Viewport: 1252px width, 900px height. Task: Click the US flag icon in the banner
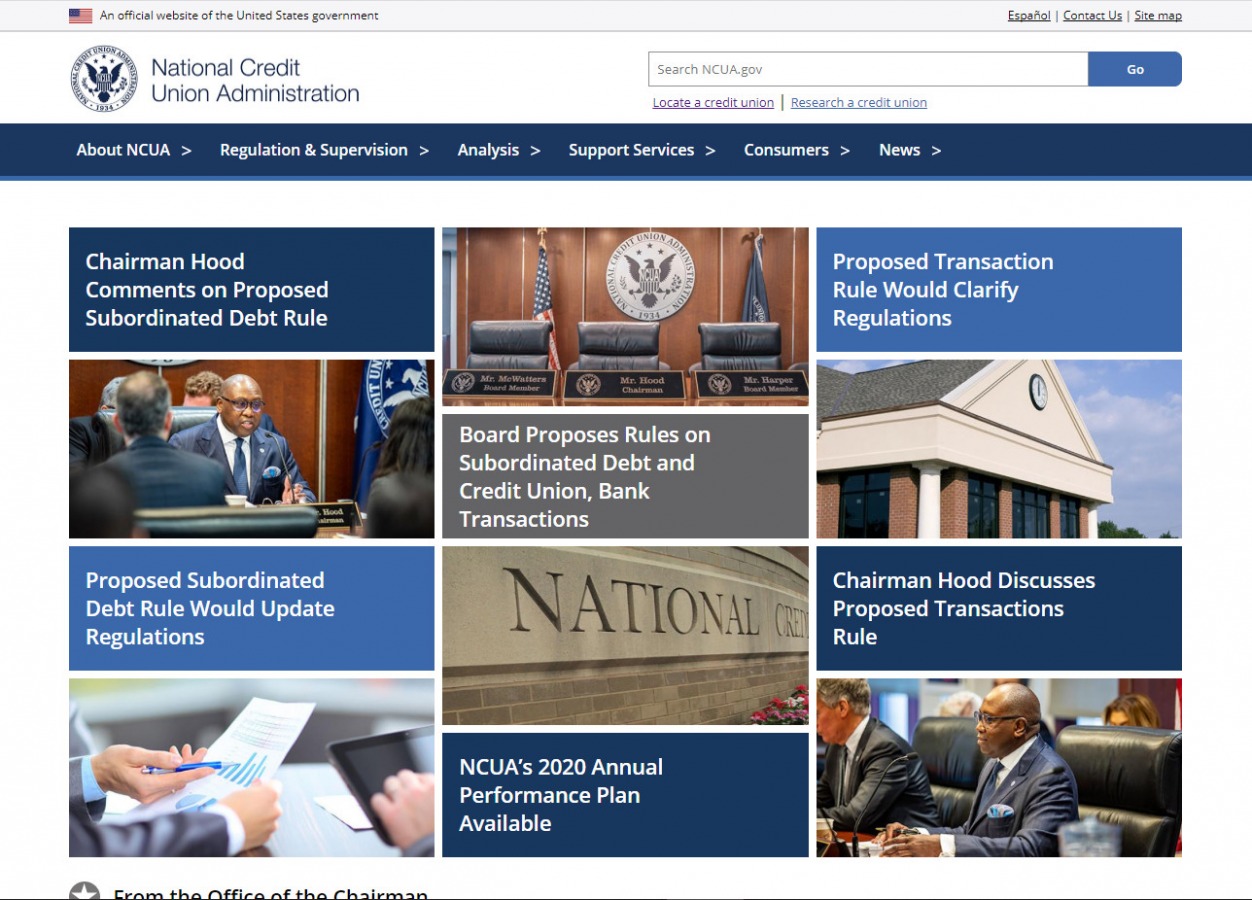(81, 16)
